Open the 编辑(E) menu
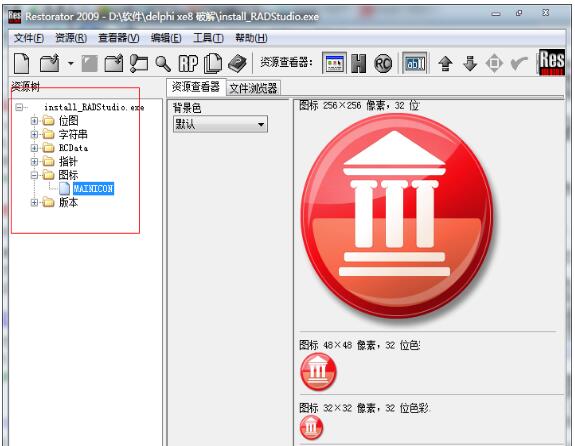 [x=166, y=38]
